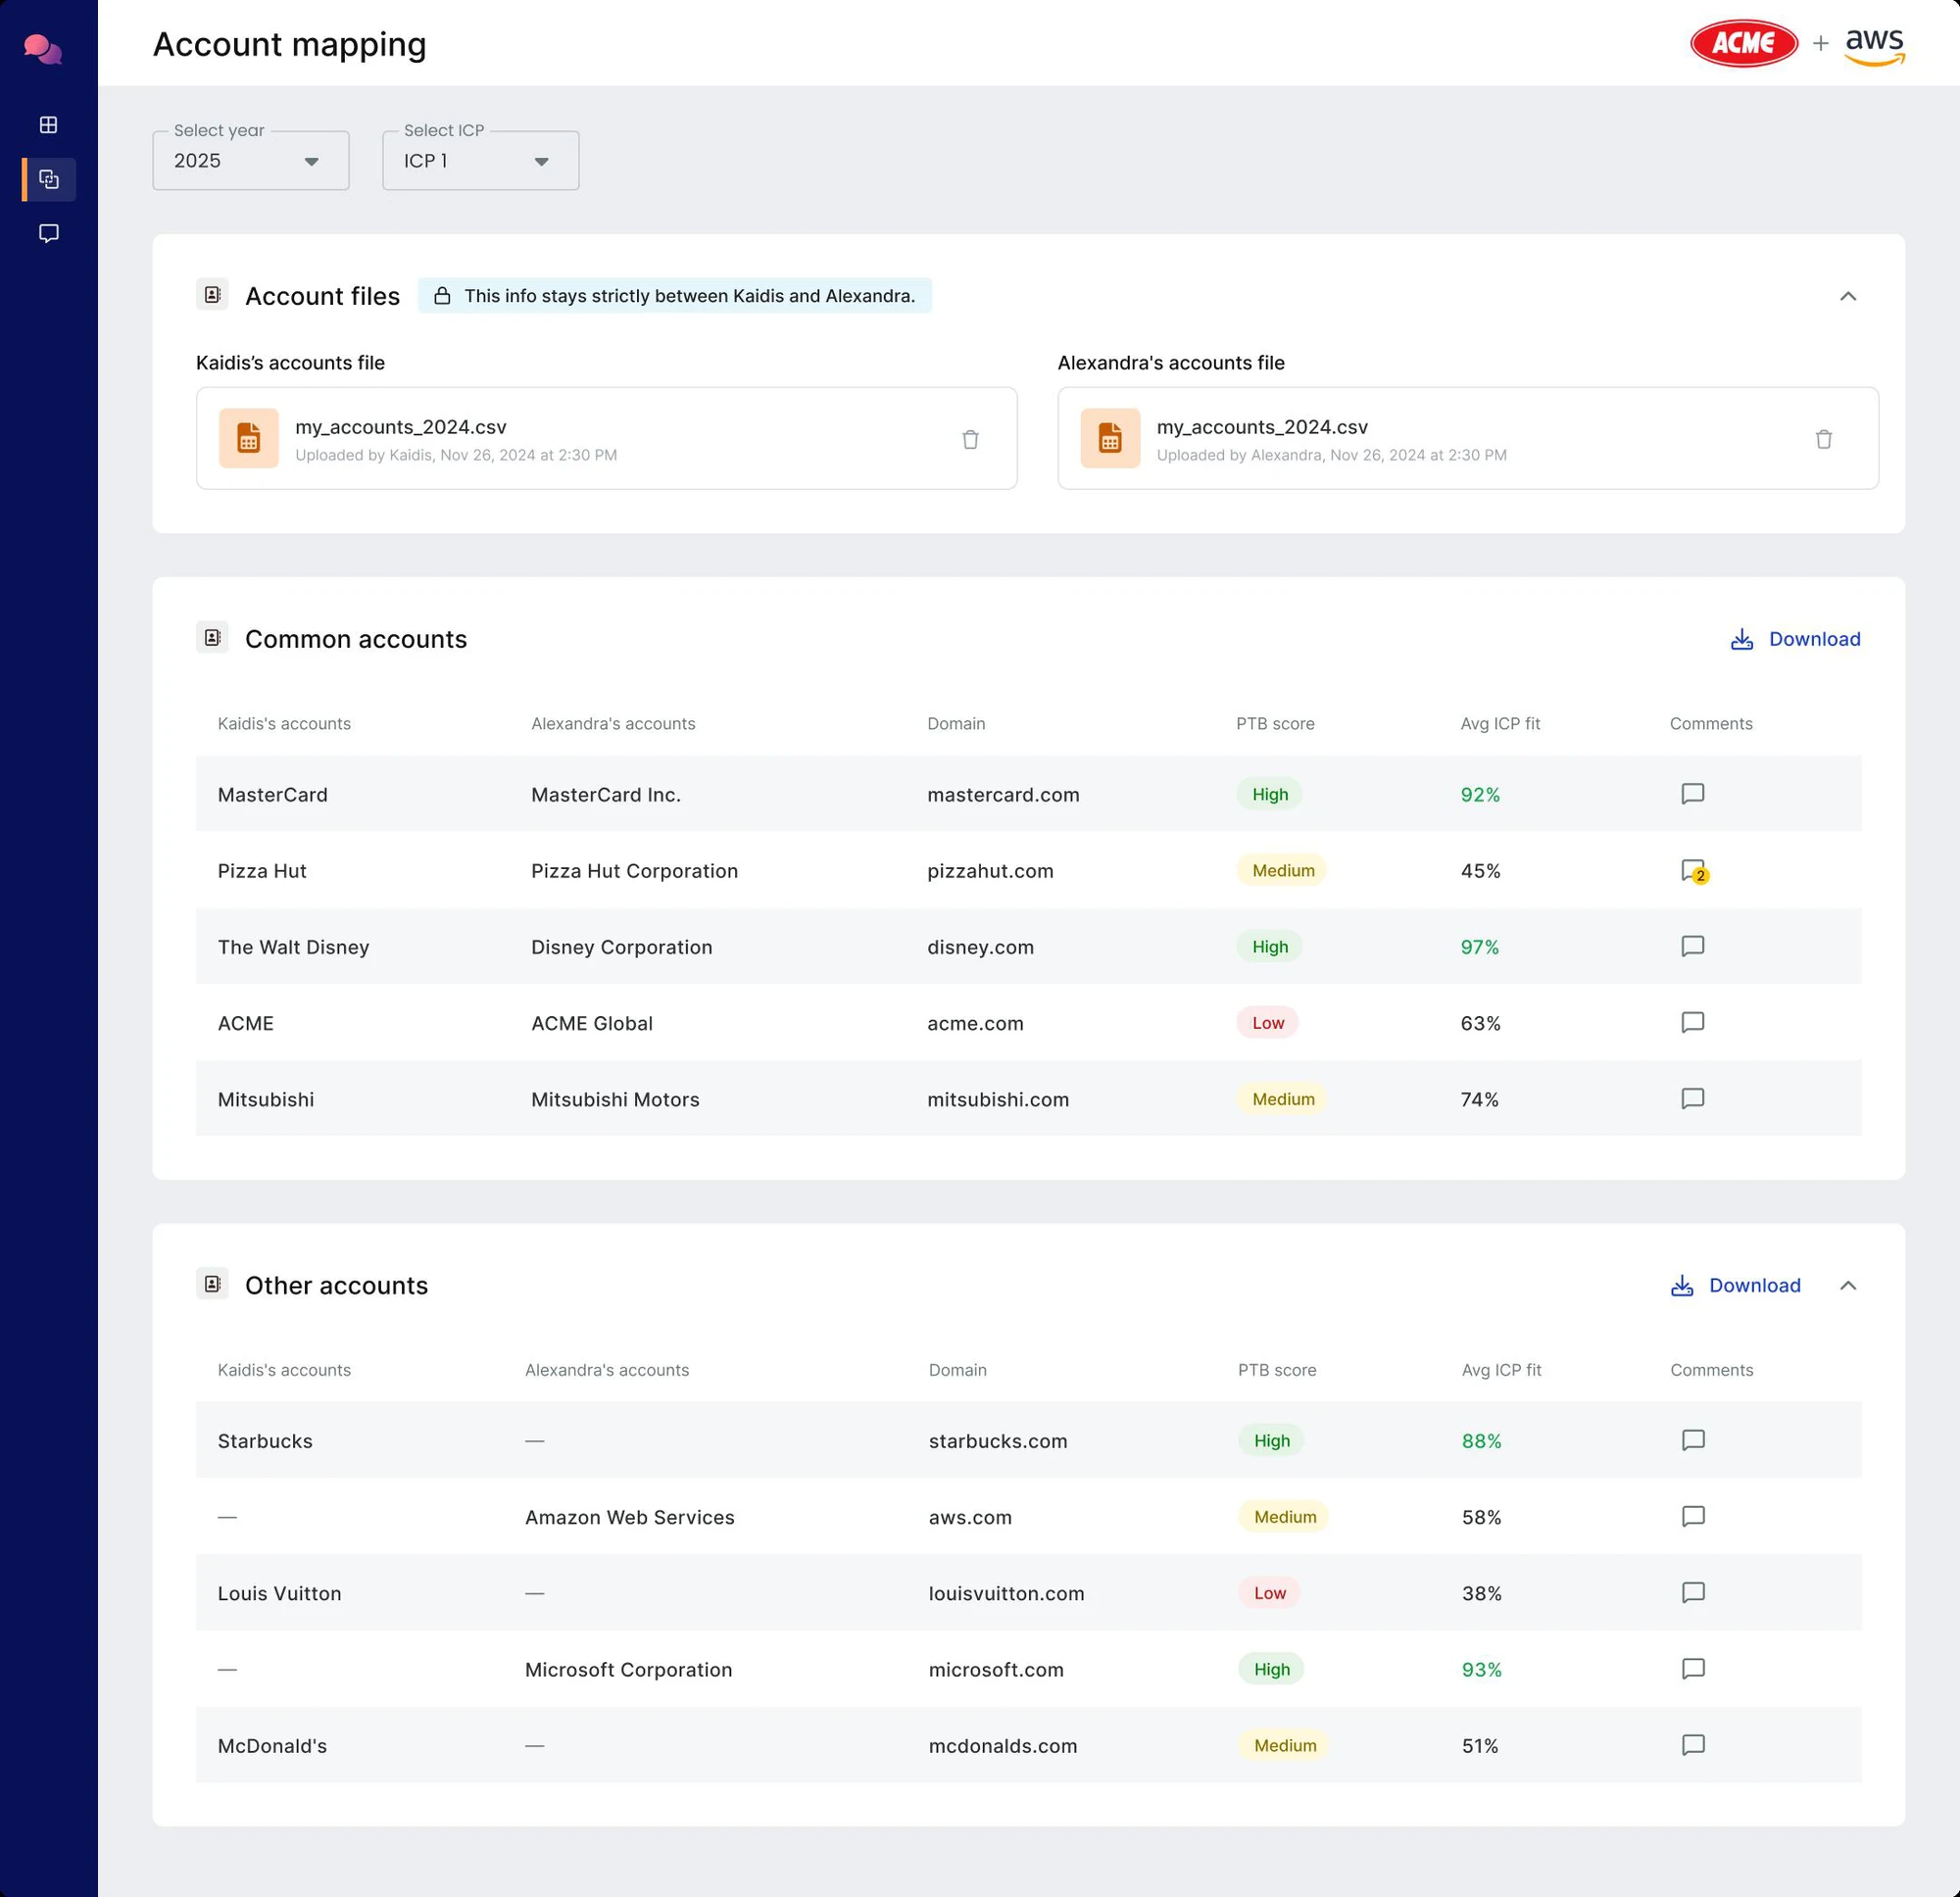Click the disney.com domain cell
The width and height of the screenshot is (1960, 1897).
click(x=980, y=947)
